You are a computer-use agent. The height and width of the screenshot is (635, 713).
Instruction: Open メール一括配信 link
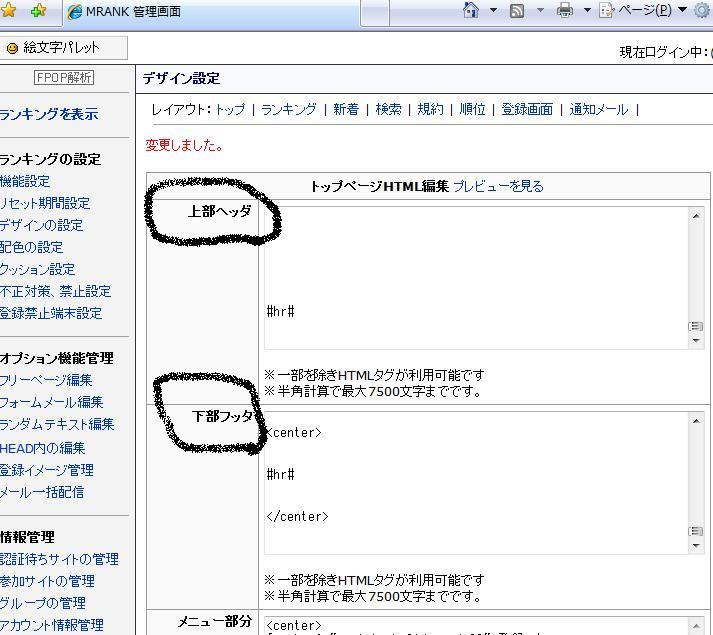click(x=42, y=492)
